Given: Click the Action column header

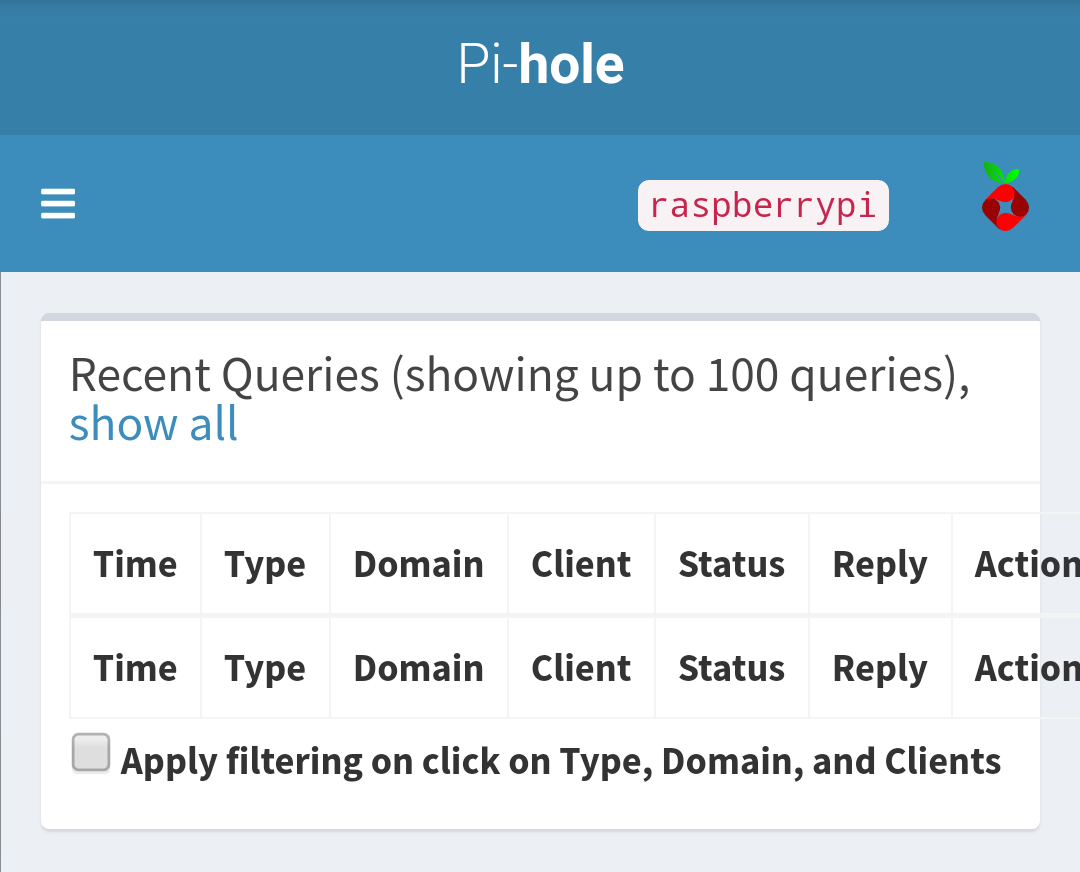Looking at the screenshot, I should [1025, 563].
